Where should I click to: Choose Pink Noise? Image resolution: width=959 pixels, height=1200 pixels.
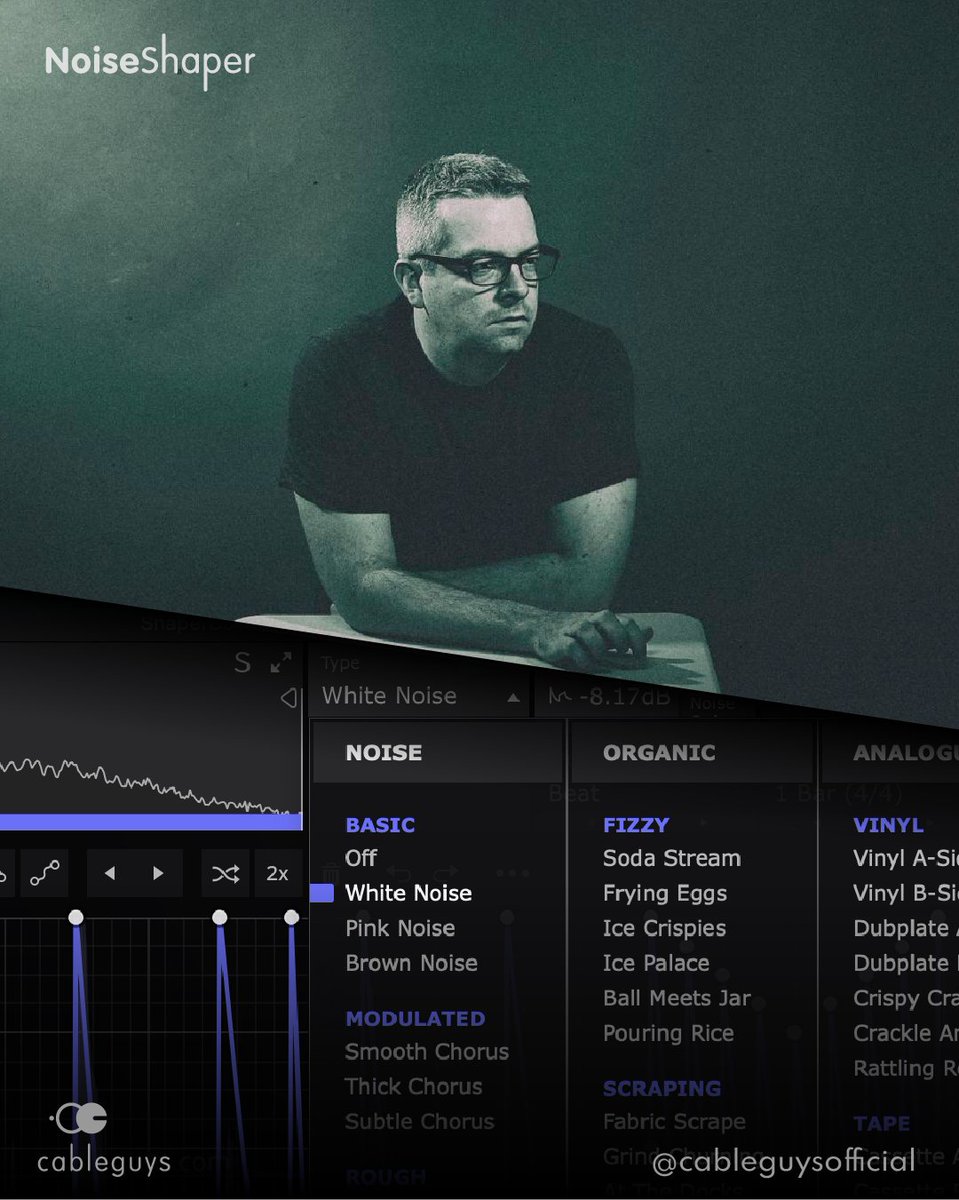point(400,928)
